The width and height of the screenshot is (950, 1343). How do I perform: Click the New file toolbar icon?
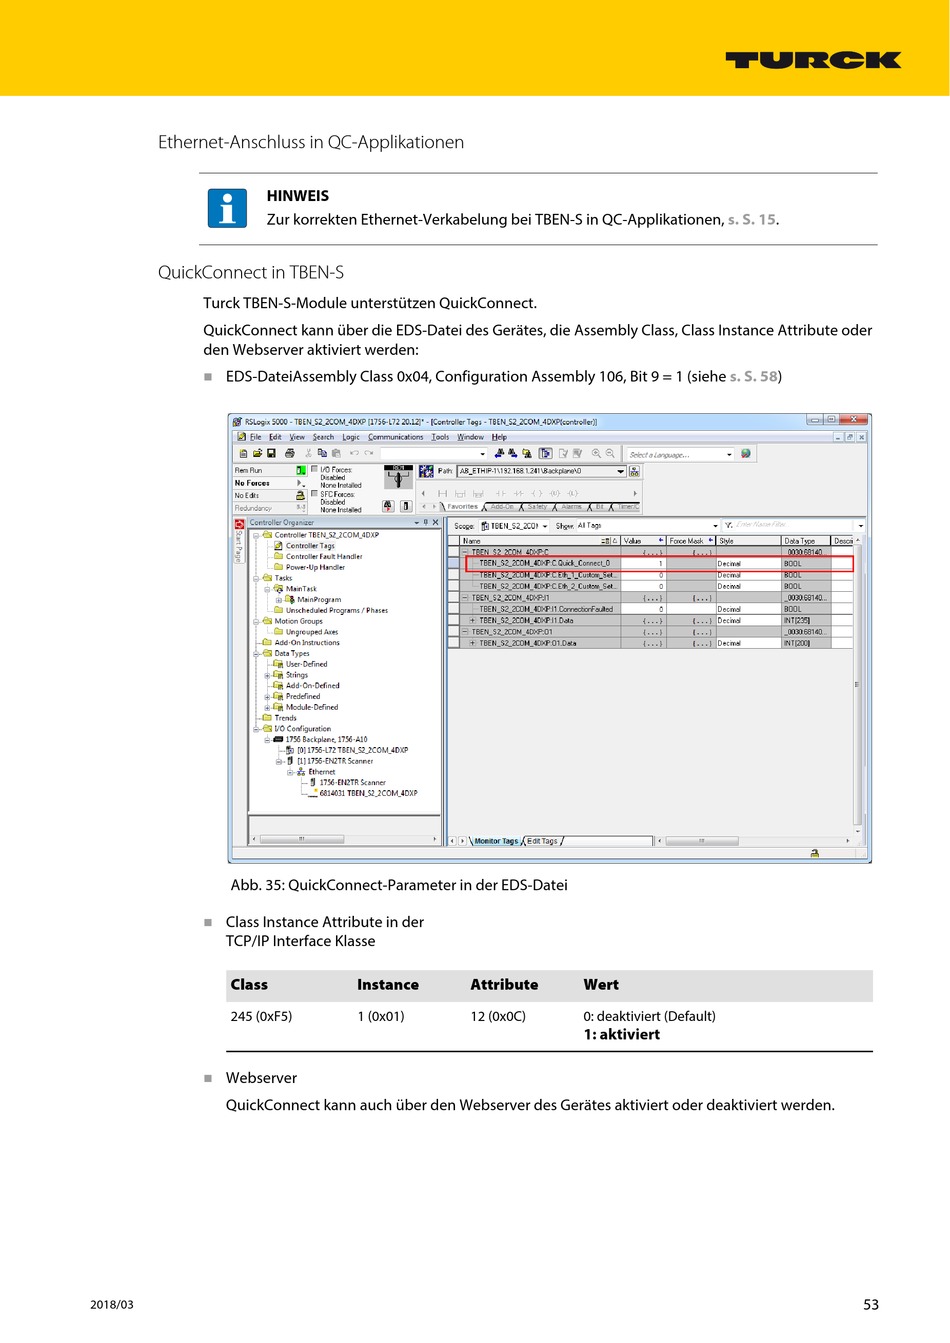click(243, 453)
